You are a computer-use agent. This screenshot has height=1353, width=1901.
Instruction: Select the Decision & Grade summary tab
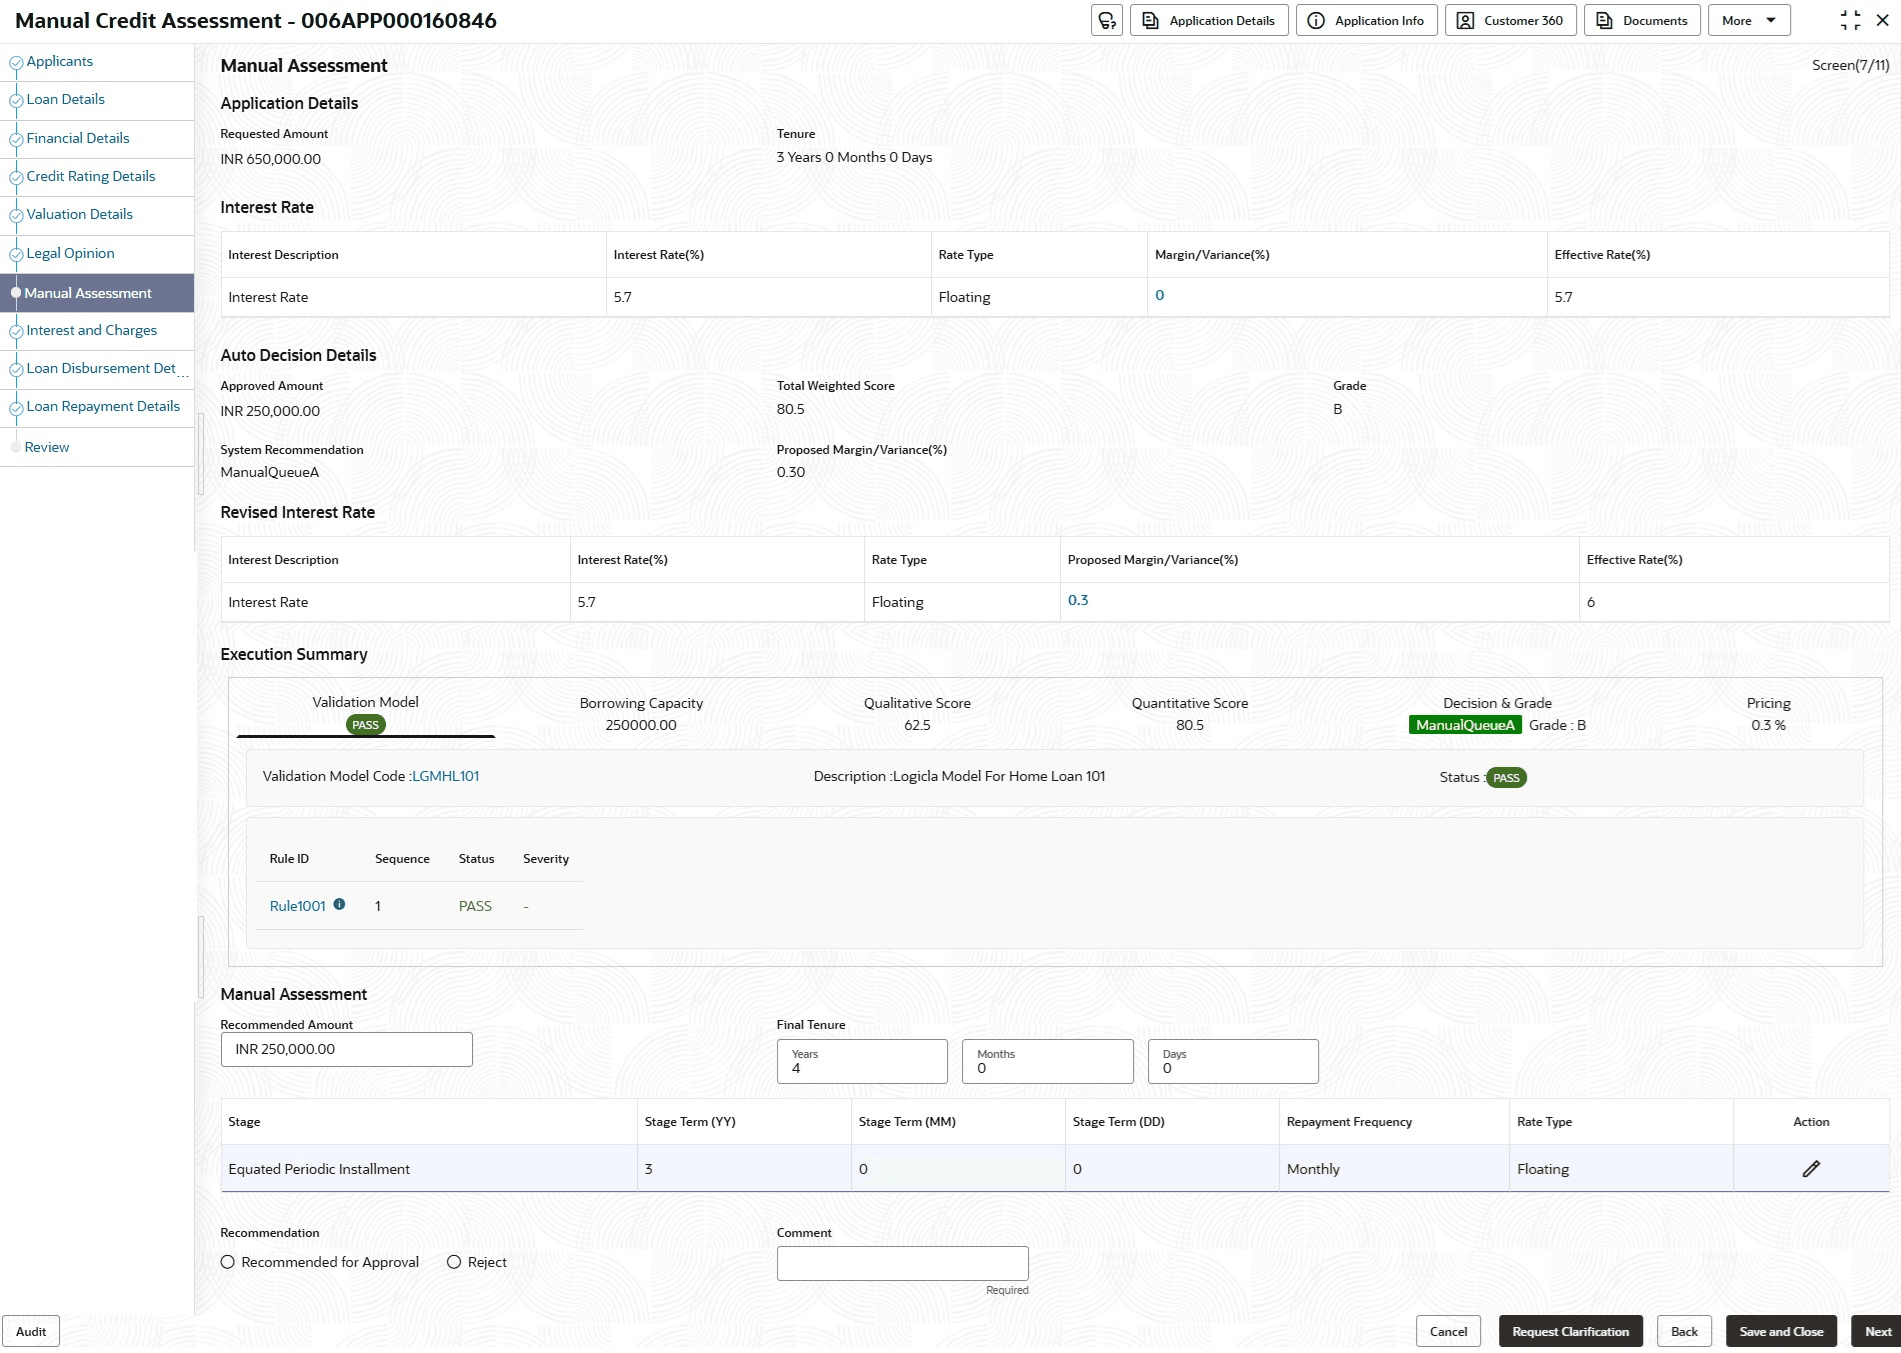[x=1497, y=714]
